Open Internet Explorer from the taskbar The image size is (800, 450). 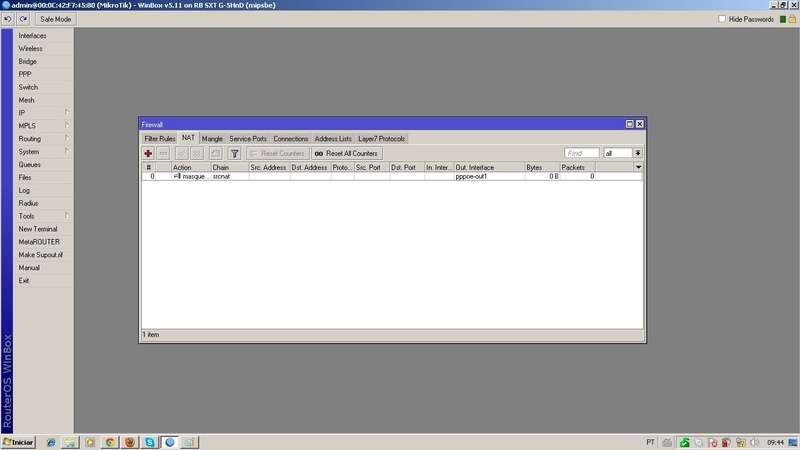pos(51,442)
